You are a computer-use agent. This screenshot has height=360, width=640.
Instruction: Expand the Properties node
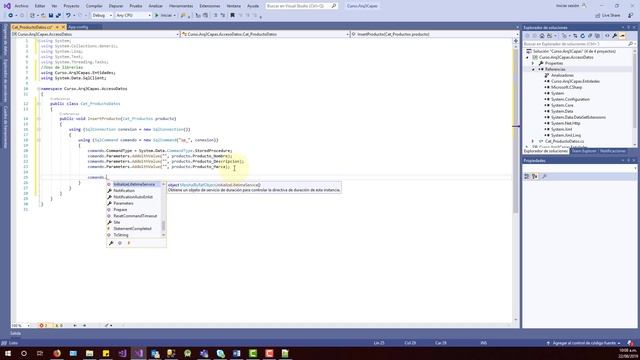point(533,63)
